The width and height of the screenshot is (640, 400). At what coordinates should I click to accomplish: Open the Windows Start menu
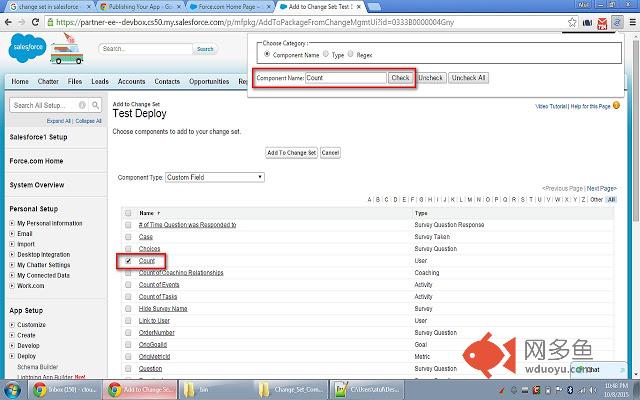pyautogui.click(x=12, y=389)
